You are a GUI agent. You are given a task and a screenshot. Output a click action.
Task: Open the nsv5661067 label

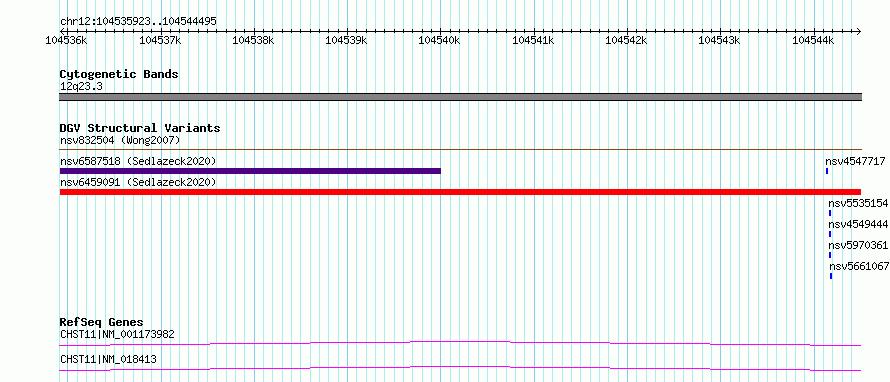(859, 266)
